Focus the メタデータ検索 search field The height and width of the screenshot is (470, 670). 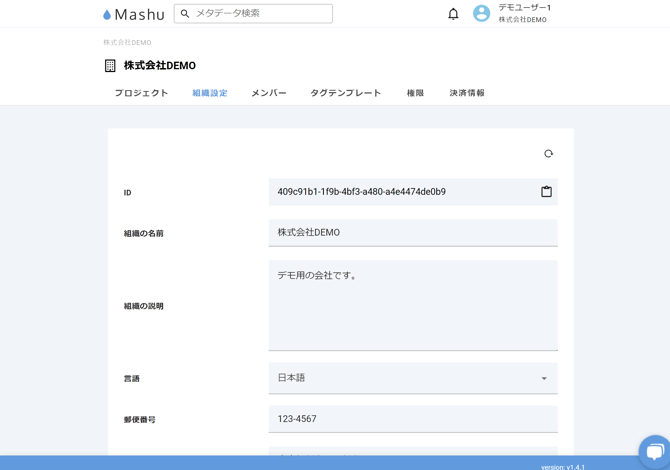coord(260,14)
